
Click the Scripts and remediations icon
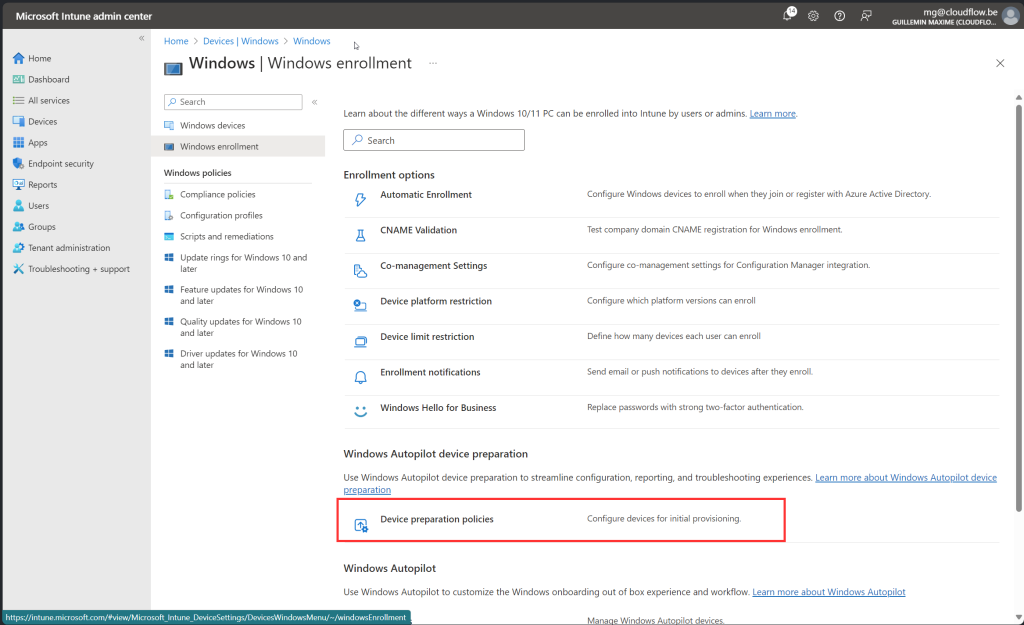click(x=169, y=236)
